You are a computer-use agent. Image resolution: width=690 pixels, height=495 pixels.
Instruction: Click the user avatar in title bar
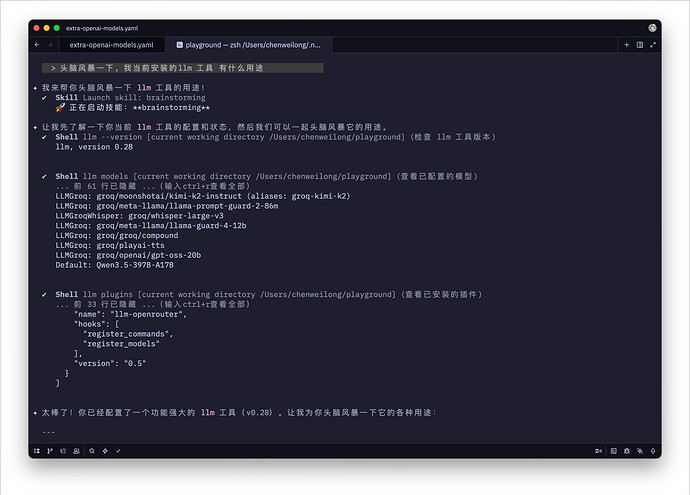coord(653,28)
